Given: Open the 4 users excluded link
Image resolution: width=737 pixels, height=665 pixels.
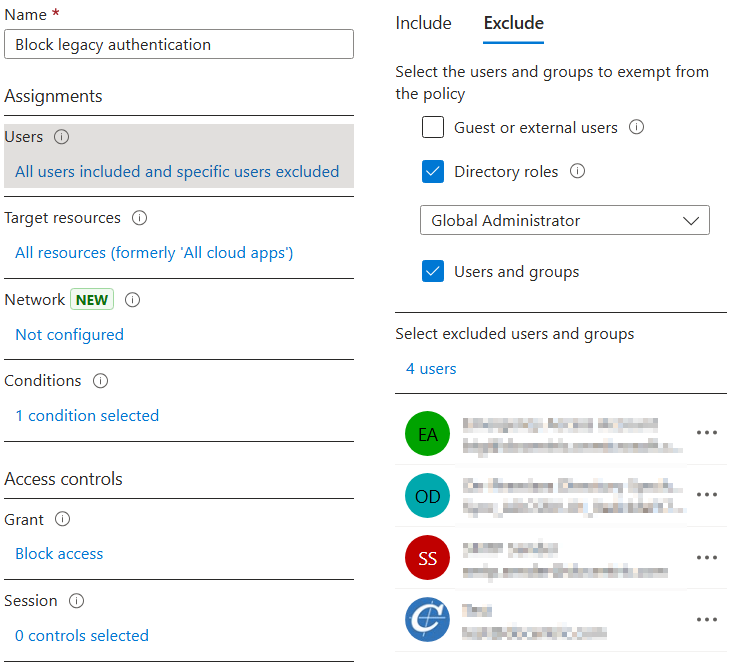Looking at the screenshot, I should point(431,369).
